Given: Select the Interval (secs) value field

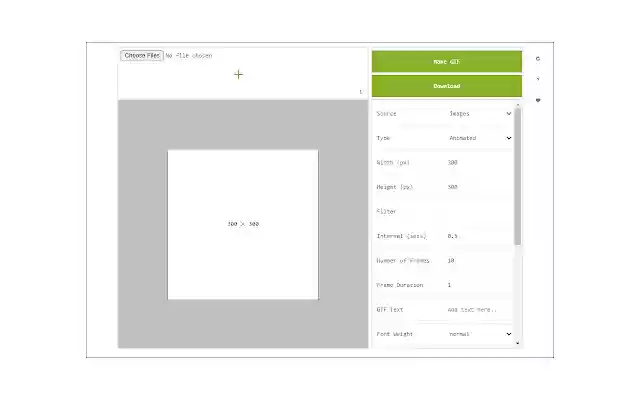Looking at the screenshot, I should 480,236.
